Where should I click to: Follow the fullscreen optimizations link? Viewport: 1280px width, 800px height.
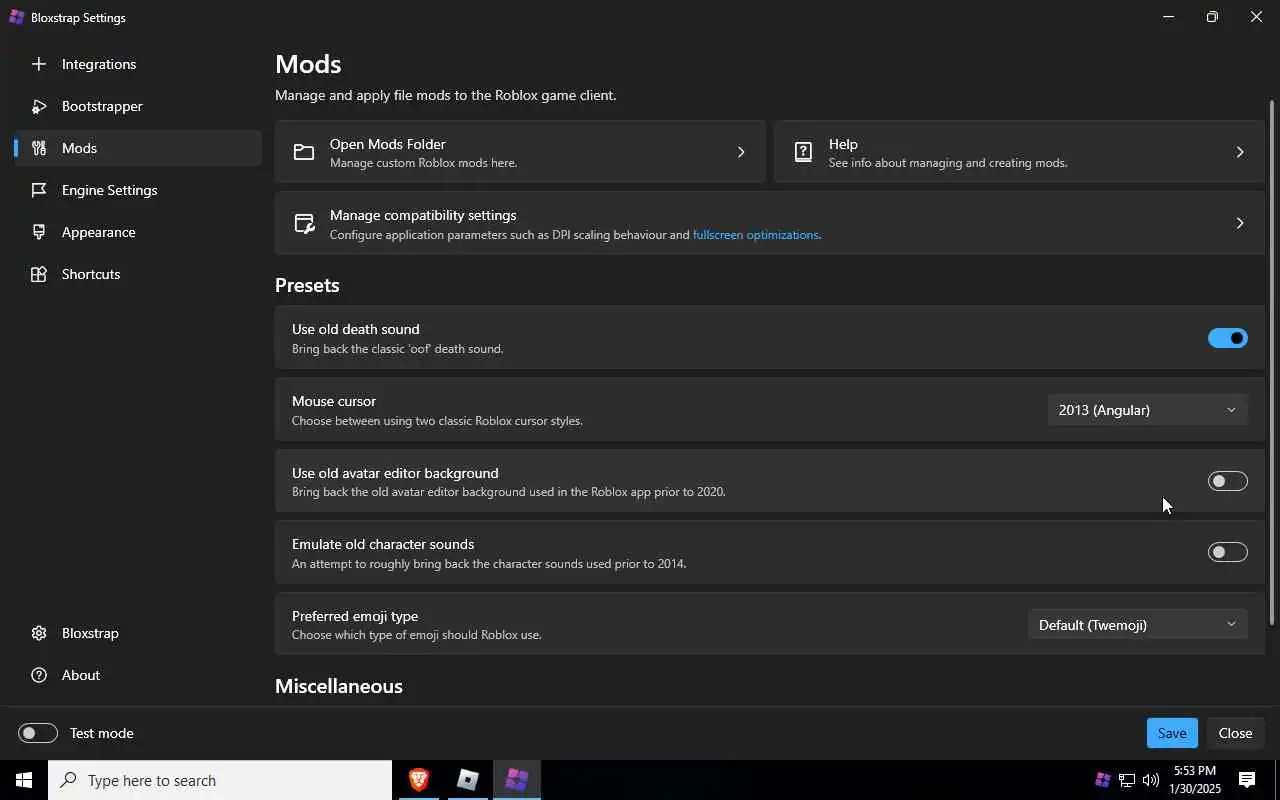click(756, 235)
